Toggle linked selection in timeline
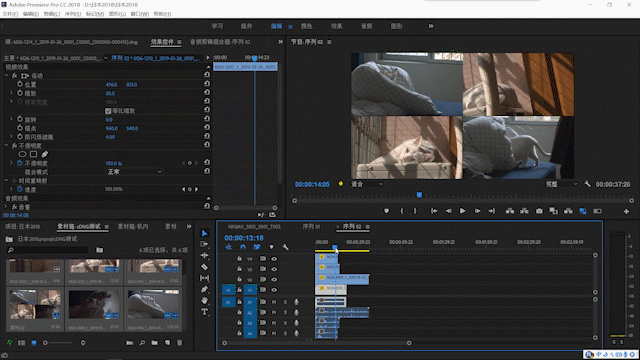The width and height of the screenshot is (640, 360). click(257, 247)
